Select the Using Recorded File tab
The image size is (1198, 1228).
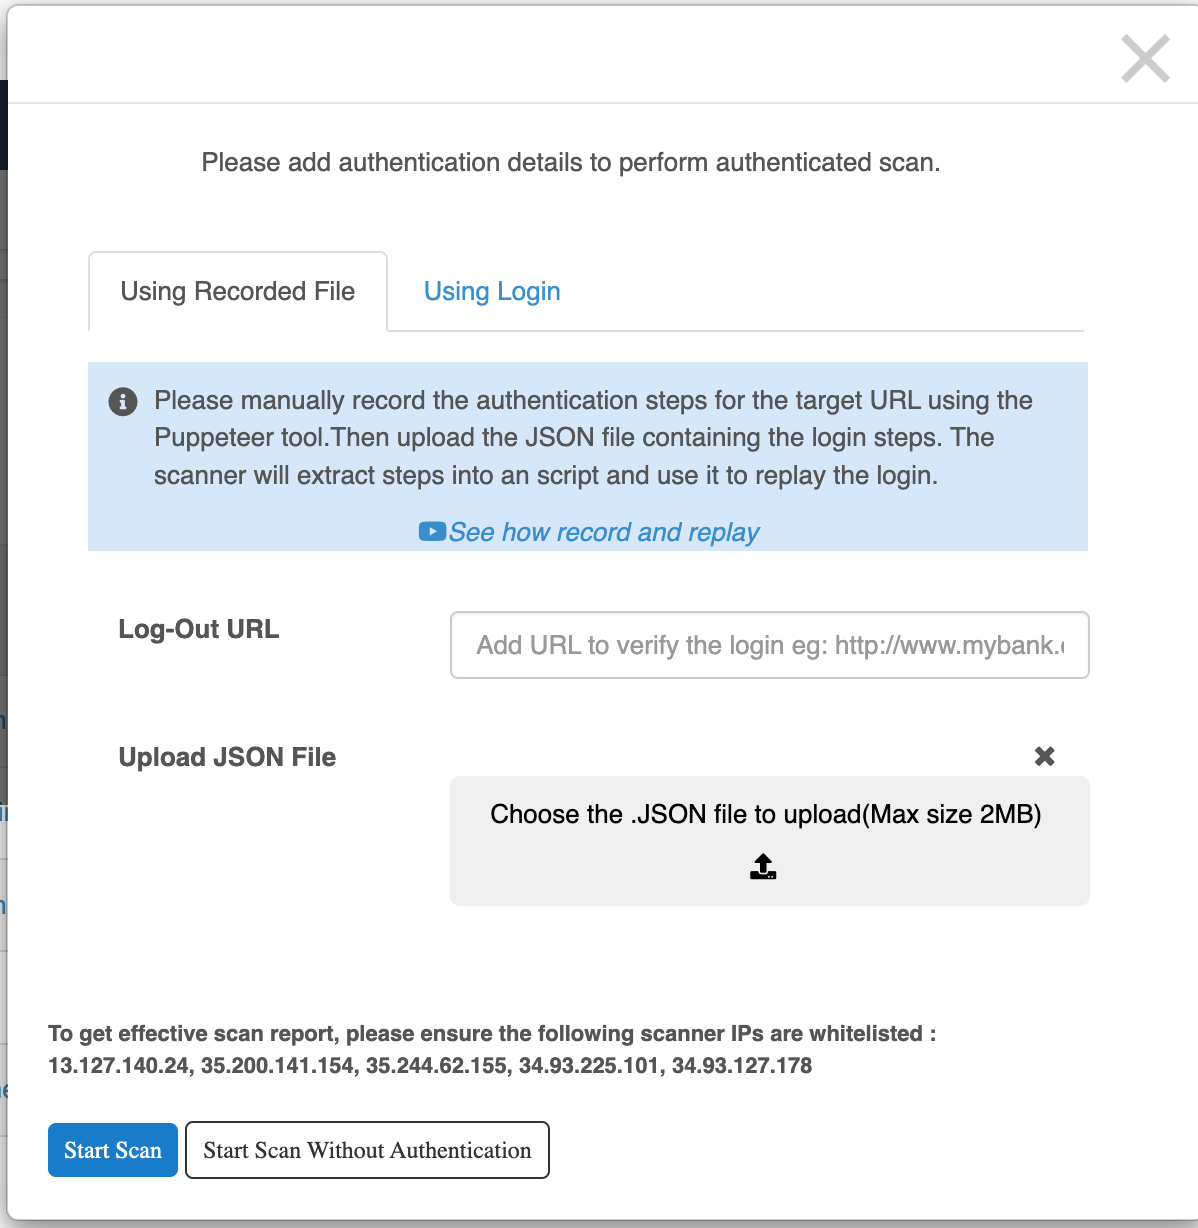tap(238, 291)
